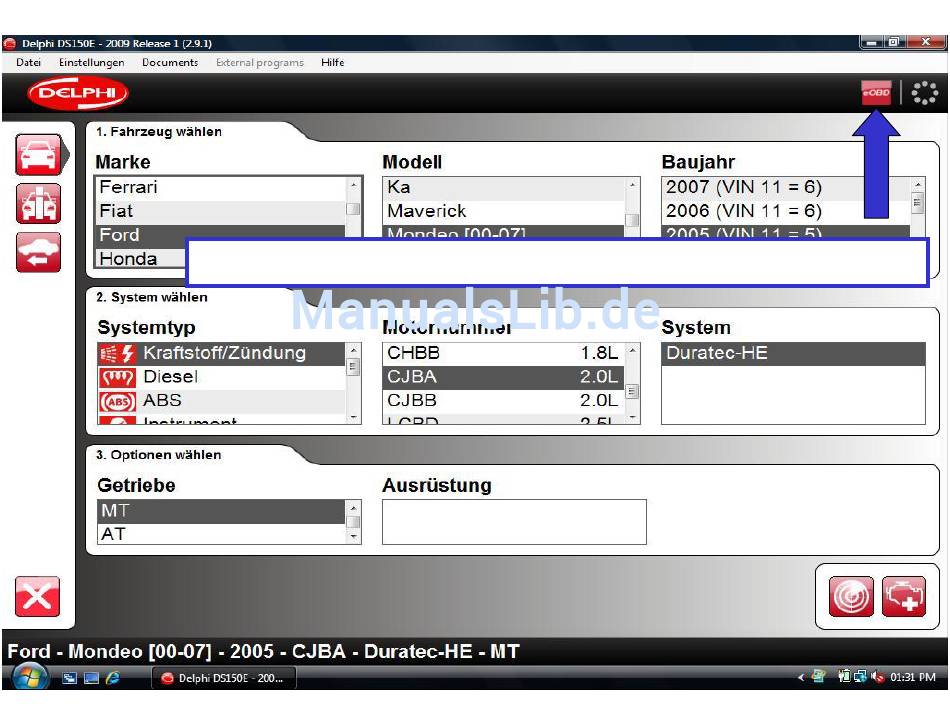Image resolution: width=950 pixels, height=725 pixels.
Task: Click the red X cancel button
Action: pyautogui.click(x=38, y=597)
